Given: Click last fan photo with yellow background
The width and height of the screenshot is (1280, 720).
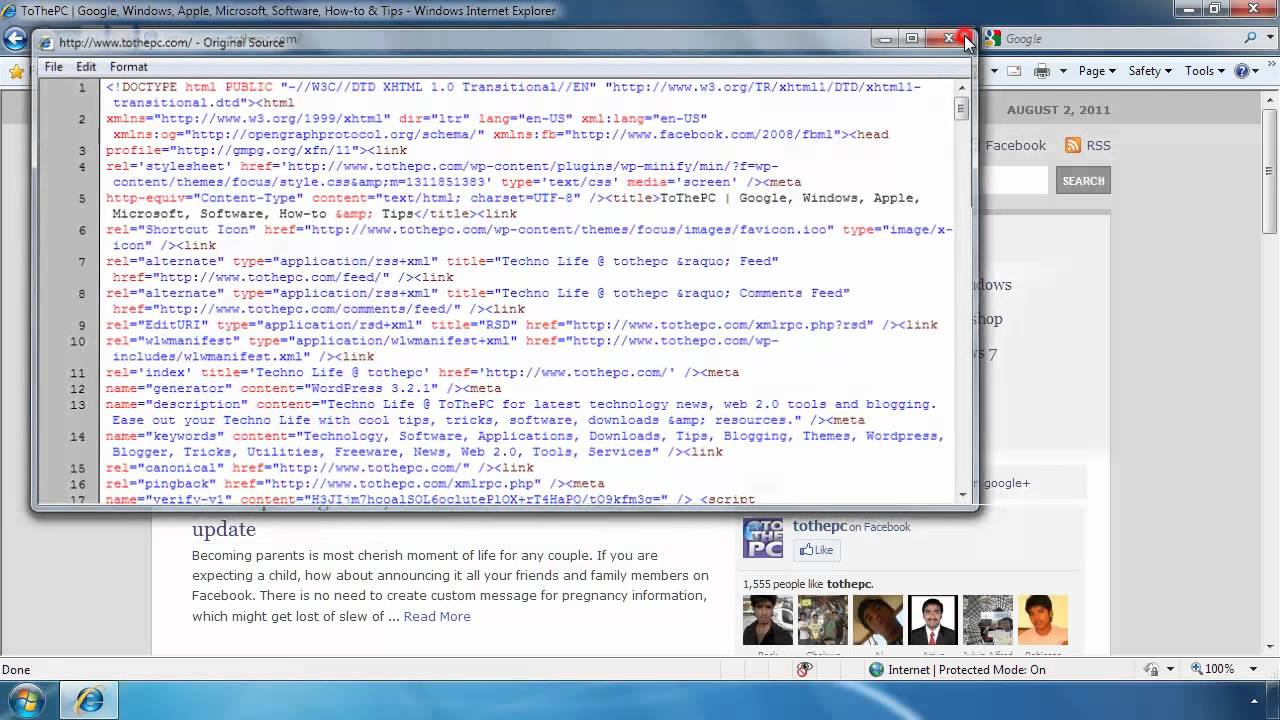Looking at the screenshot, I should pos(1043,621).
